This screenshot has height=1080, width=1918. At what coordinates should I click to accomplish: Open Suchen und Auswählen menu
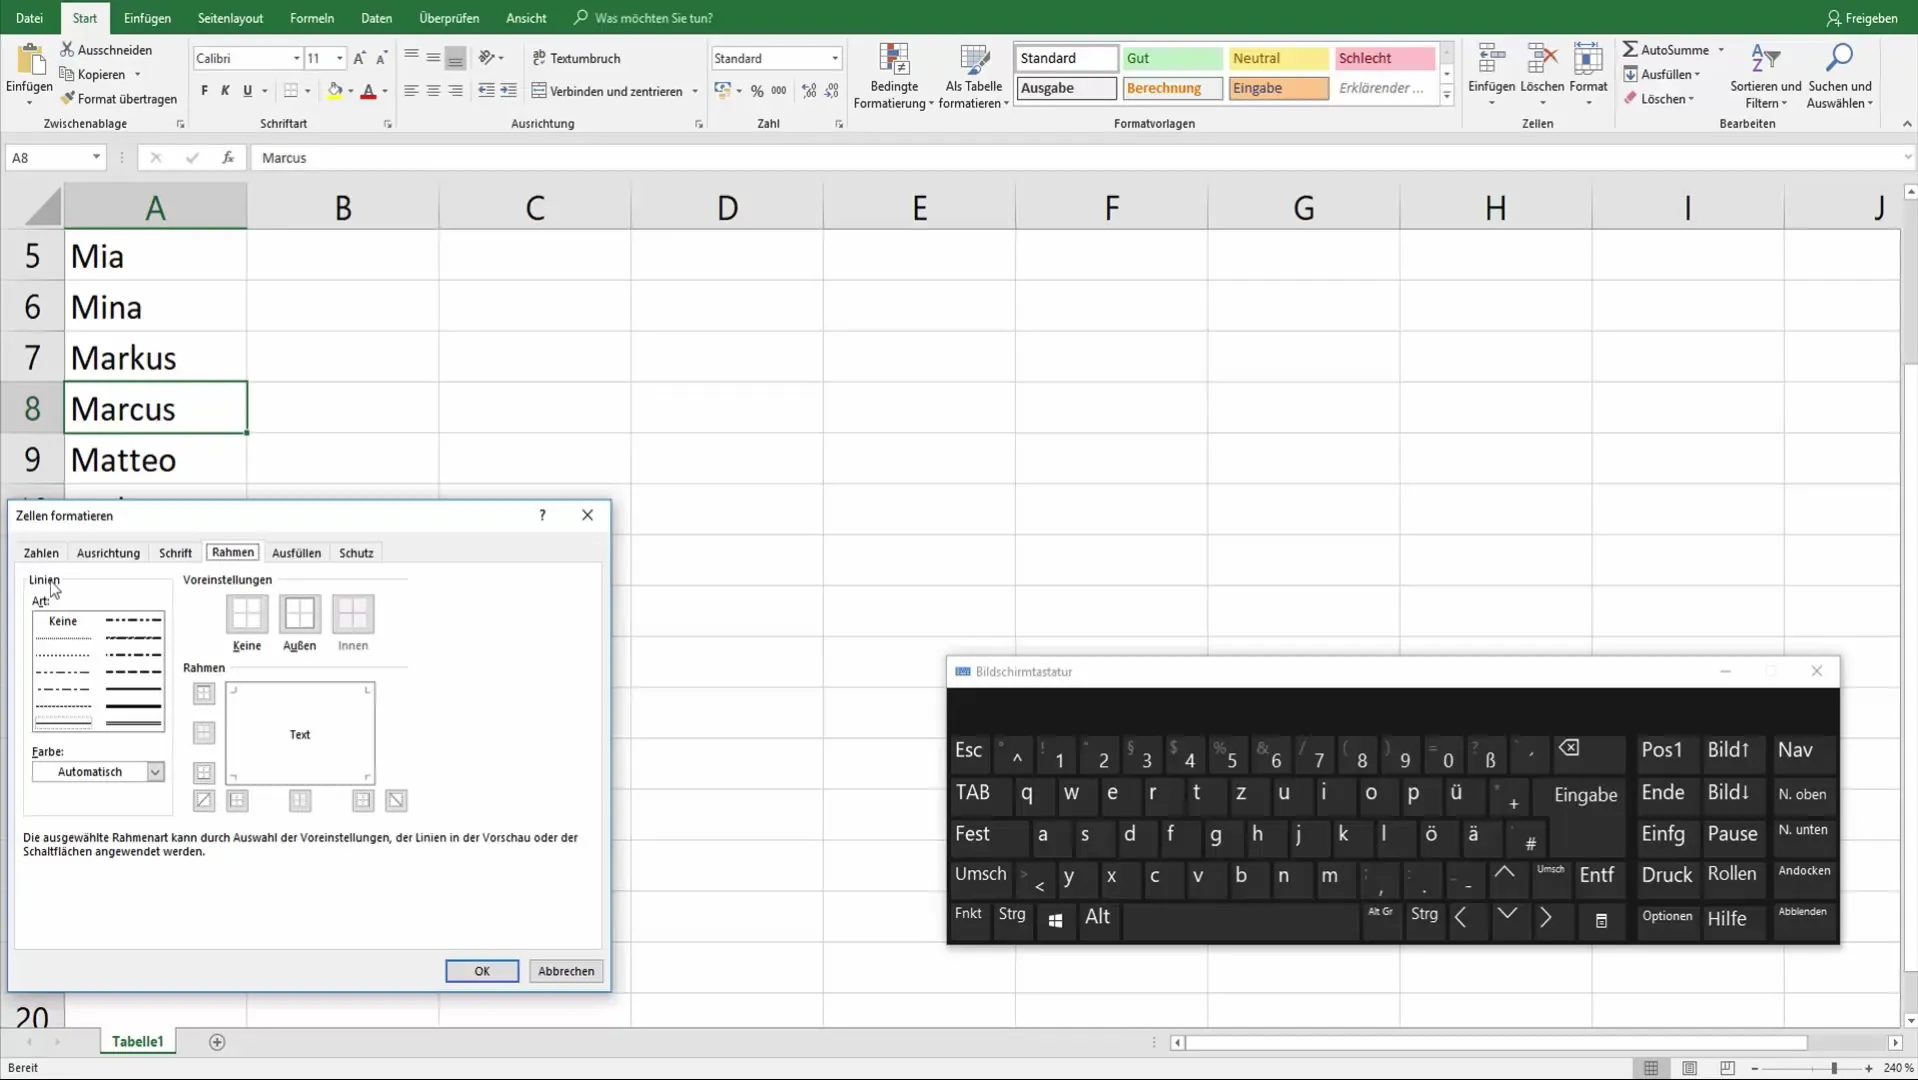tap(1840, 76)
